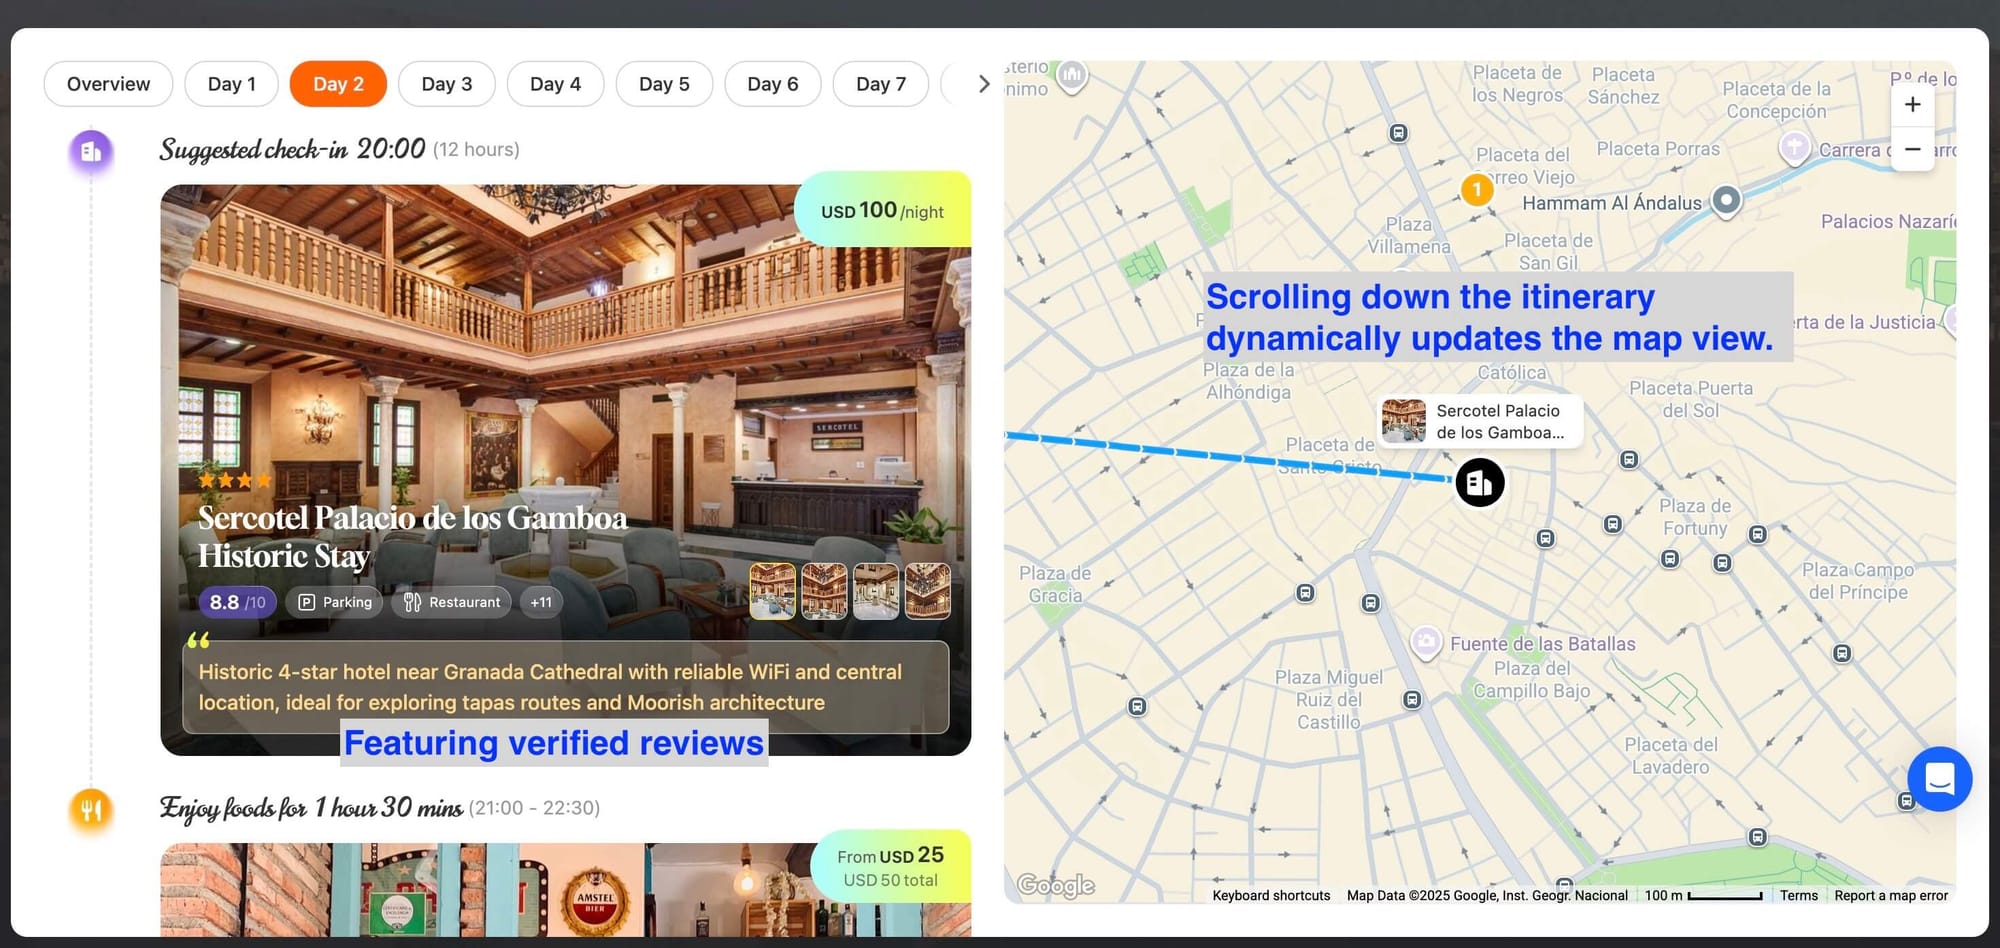
Task: Go to the Day 7 itinerary tab
Action: point(880,84)
